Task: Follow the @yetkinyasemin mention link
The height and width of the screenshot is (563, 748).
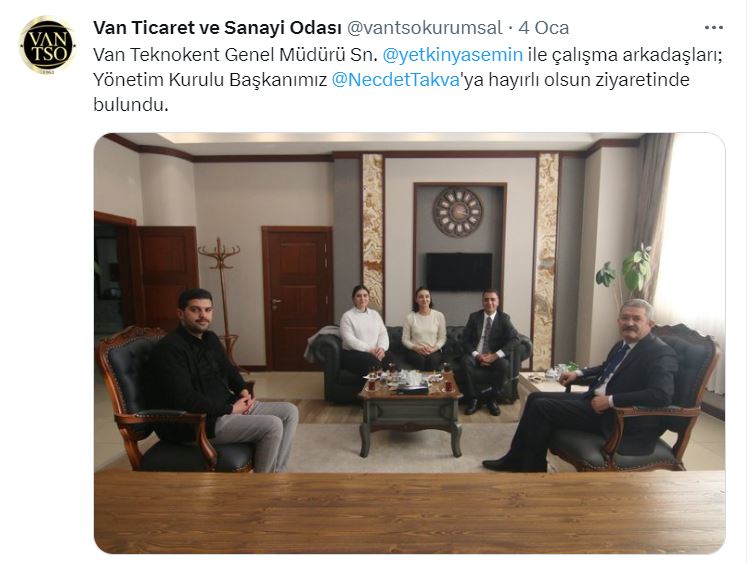Action: click(453, 54)
